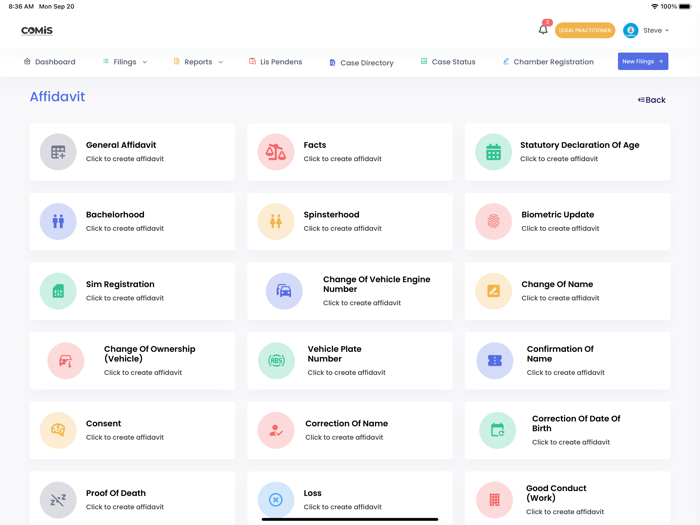Screen dimensions: 700x525
Task: Click the Proof Of Death icon
Action: coord(58,500)
